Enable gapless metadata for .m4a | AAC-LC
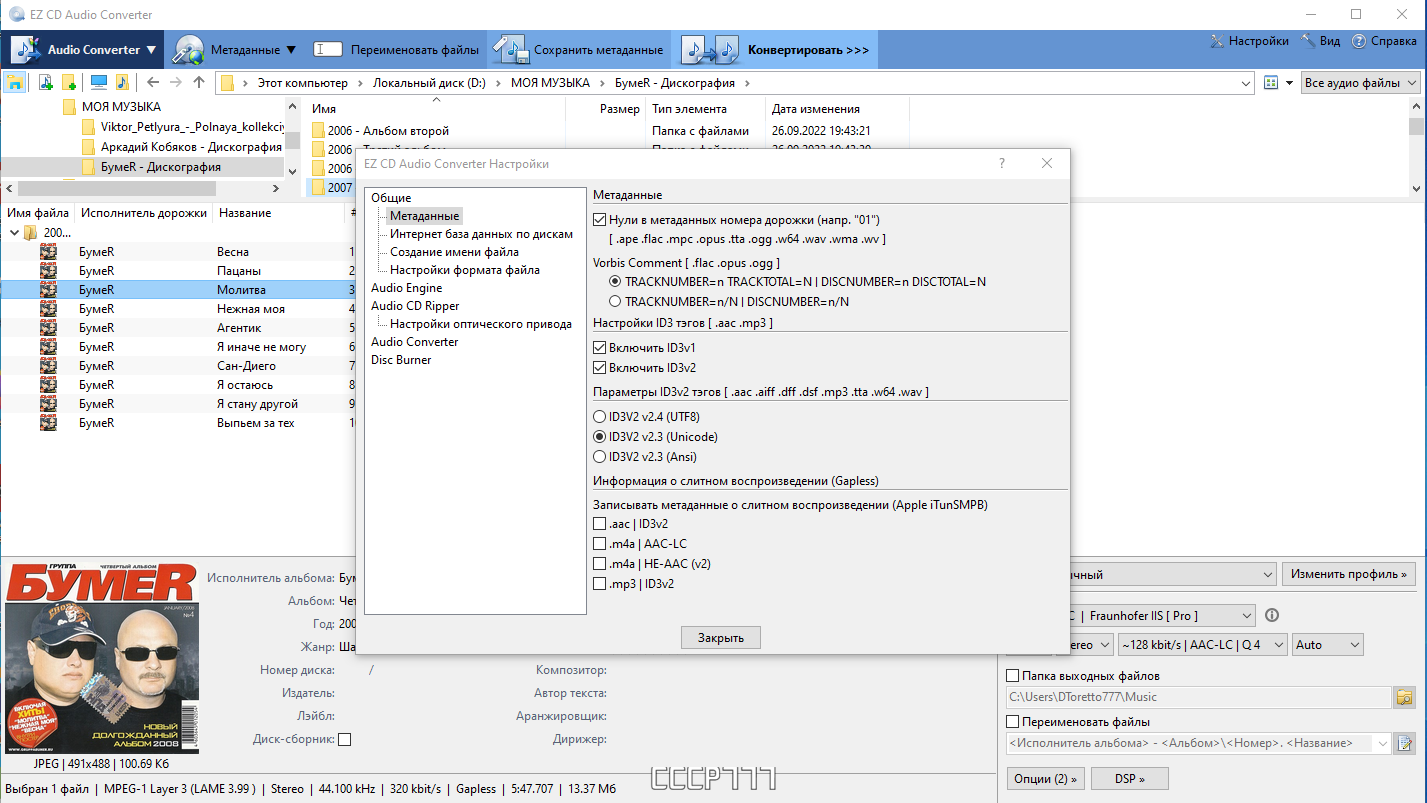This screenshot has height=803, width=1427. pyautogui.click(x=600, y=544)
